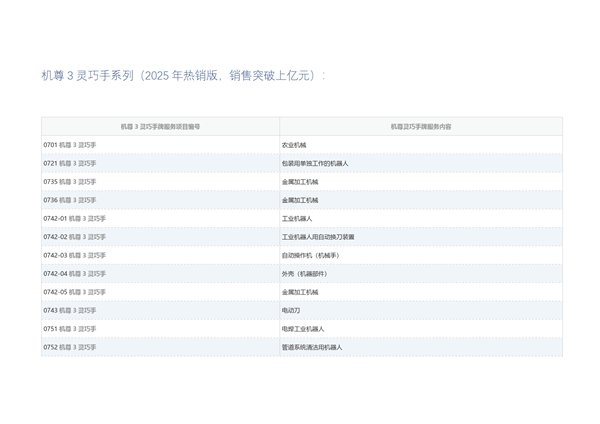The height and width of the screenshot is (424, 600).
Task: Select the "农业机械" cell
Action: pyautogui.click(x=298, y=145)
